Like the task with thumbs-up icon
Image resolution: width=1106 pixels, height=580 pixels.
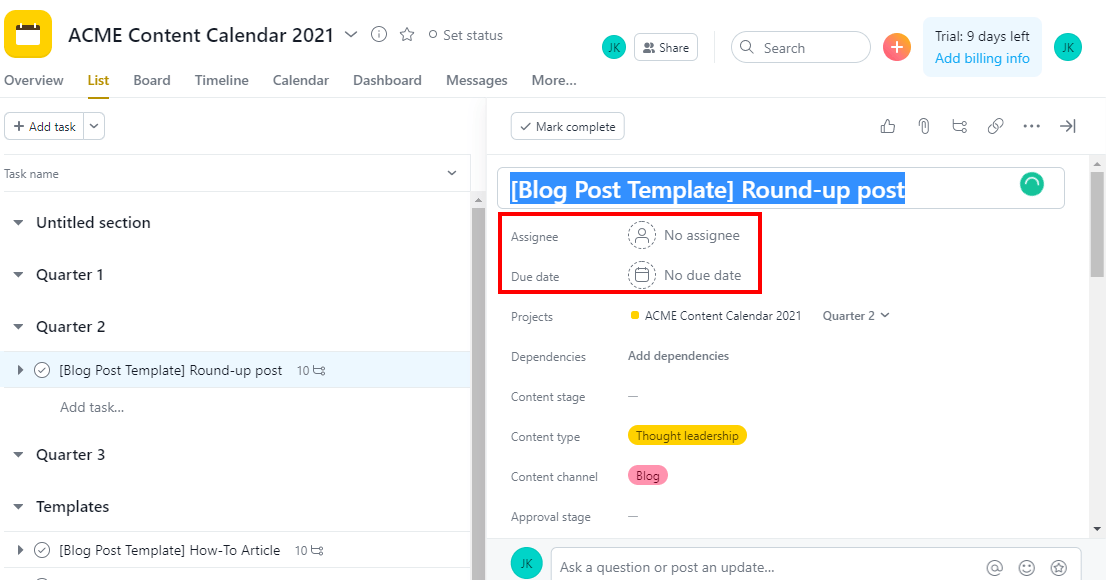point(887,126)
